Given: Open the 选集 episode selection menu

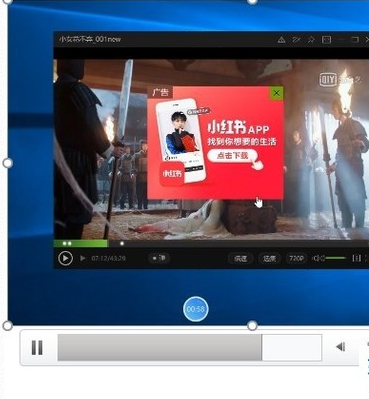Looking at the screenshot, I should (x=269, y=258).
